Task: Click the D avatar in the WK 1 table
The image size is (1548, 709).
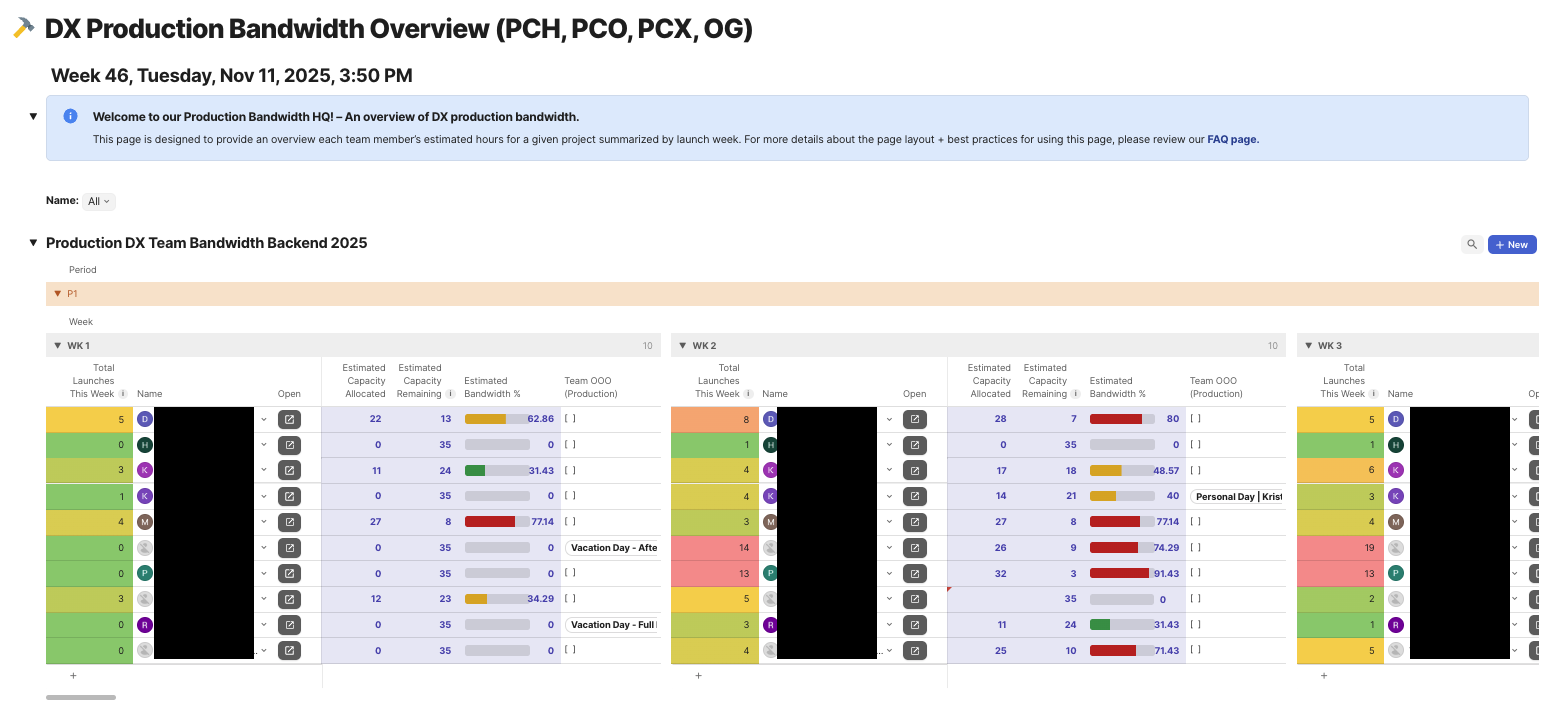Action: [145, 419]
